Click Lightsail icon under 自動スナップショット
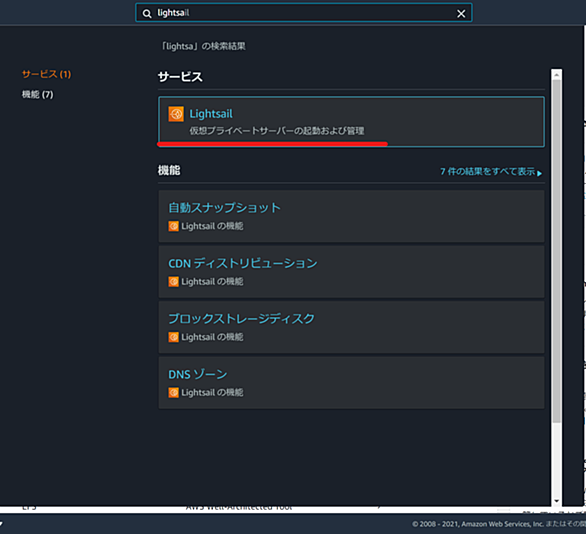The image size is (586, 534). (173, 226)
